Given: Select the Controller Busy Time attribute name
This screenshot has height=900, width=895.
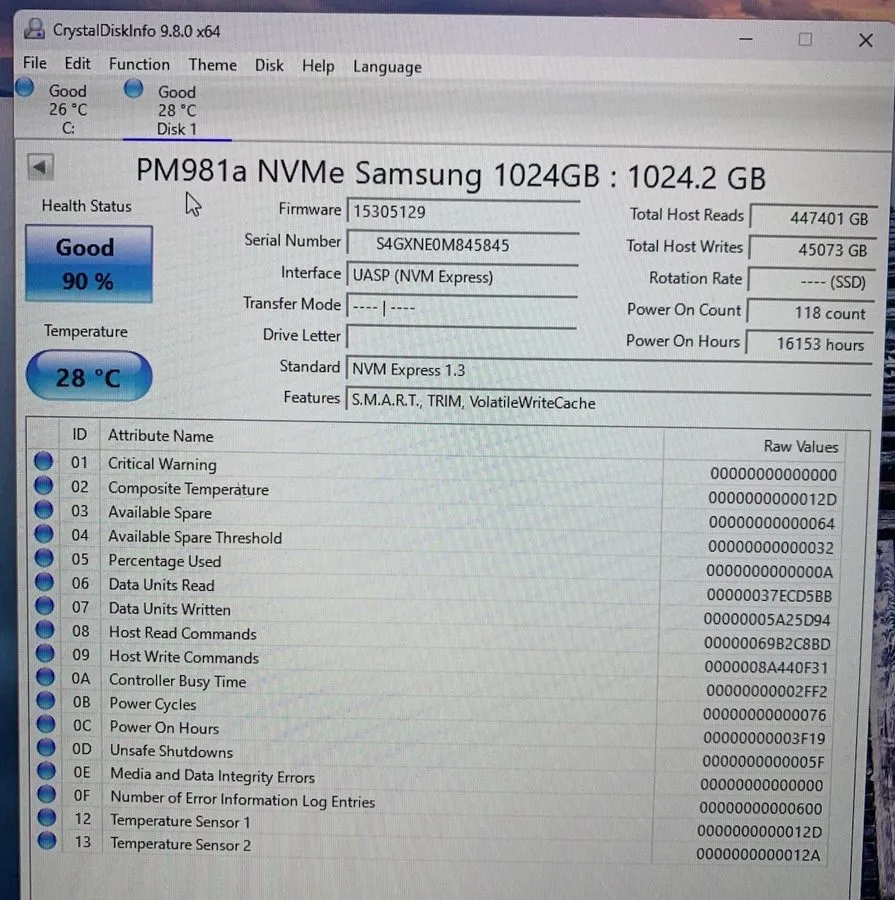Looking at the screenshot, I should 177,681.
